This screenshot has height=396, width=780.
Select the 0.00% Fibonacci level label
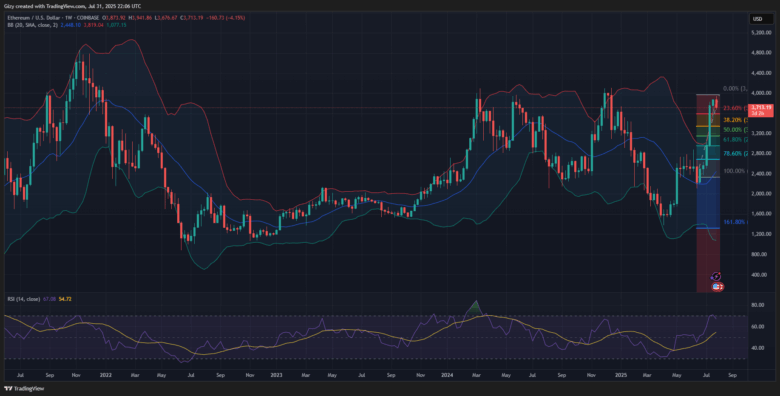(734, 89)
